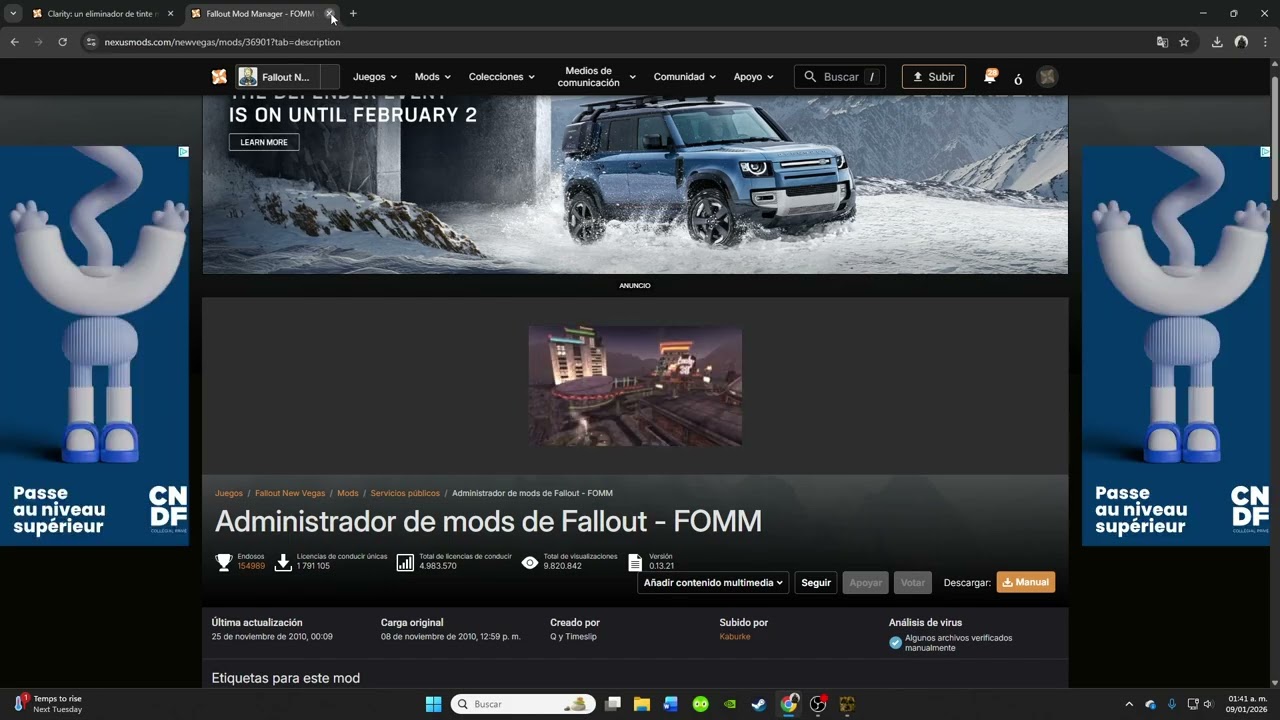
Task: Click the mod screenshot thumbnail
Action: click(635, 385)
